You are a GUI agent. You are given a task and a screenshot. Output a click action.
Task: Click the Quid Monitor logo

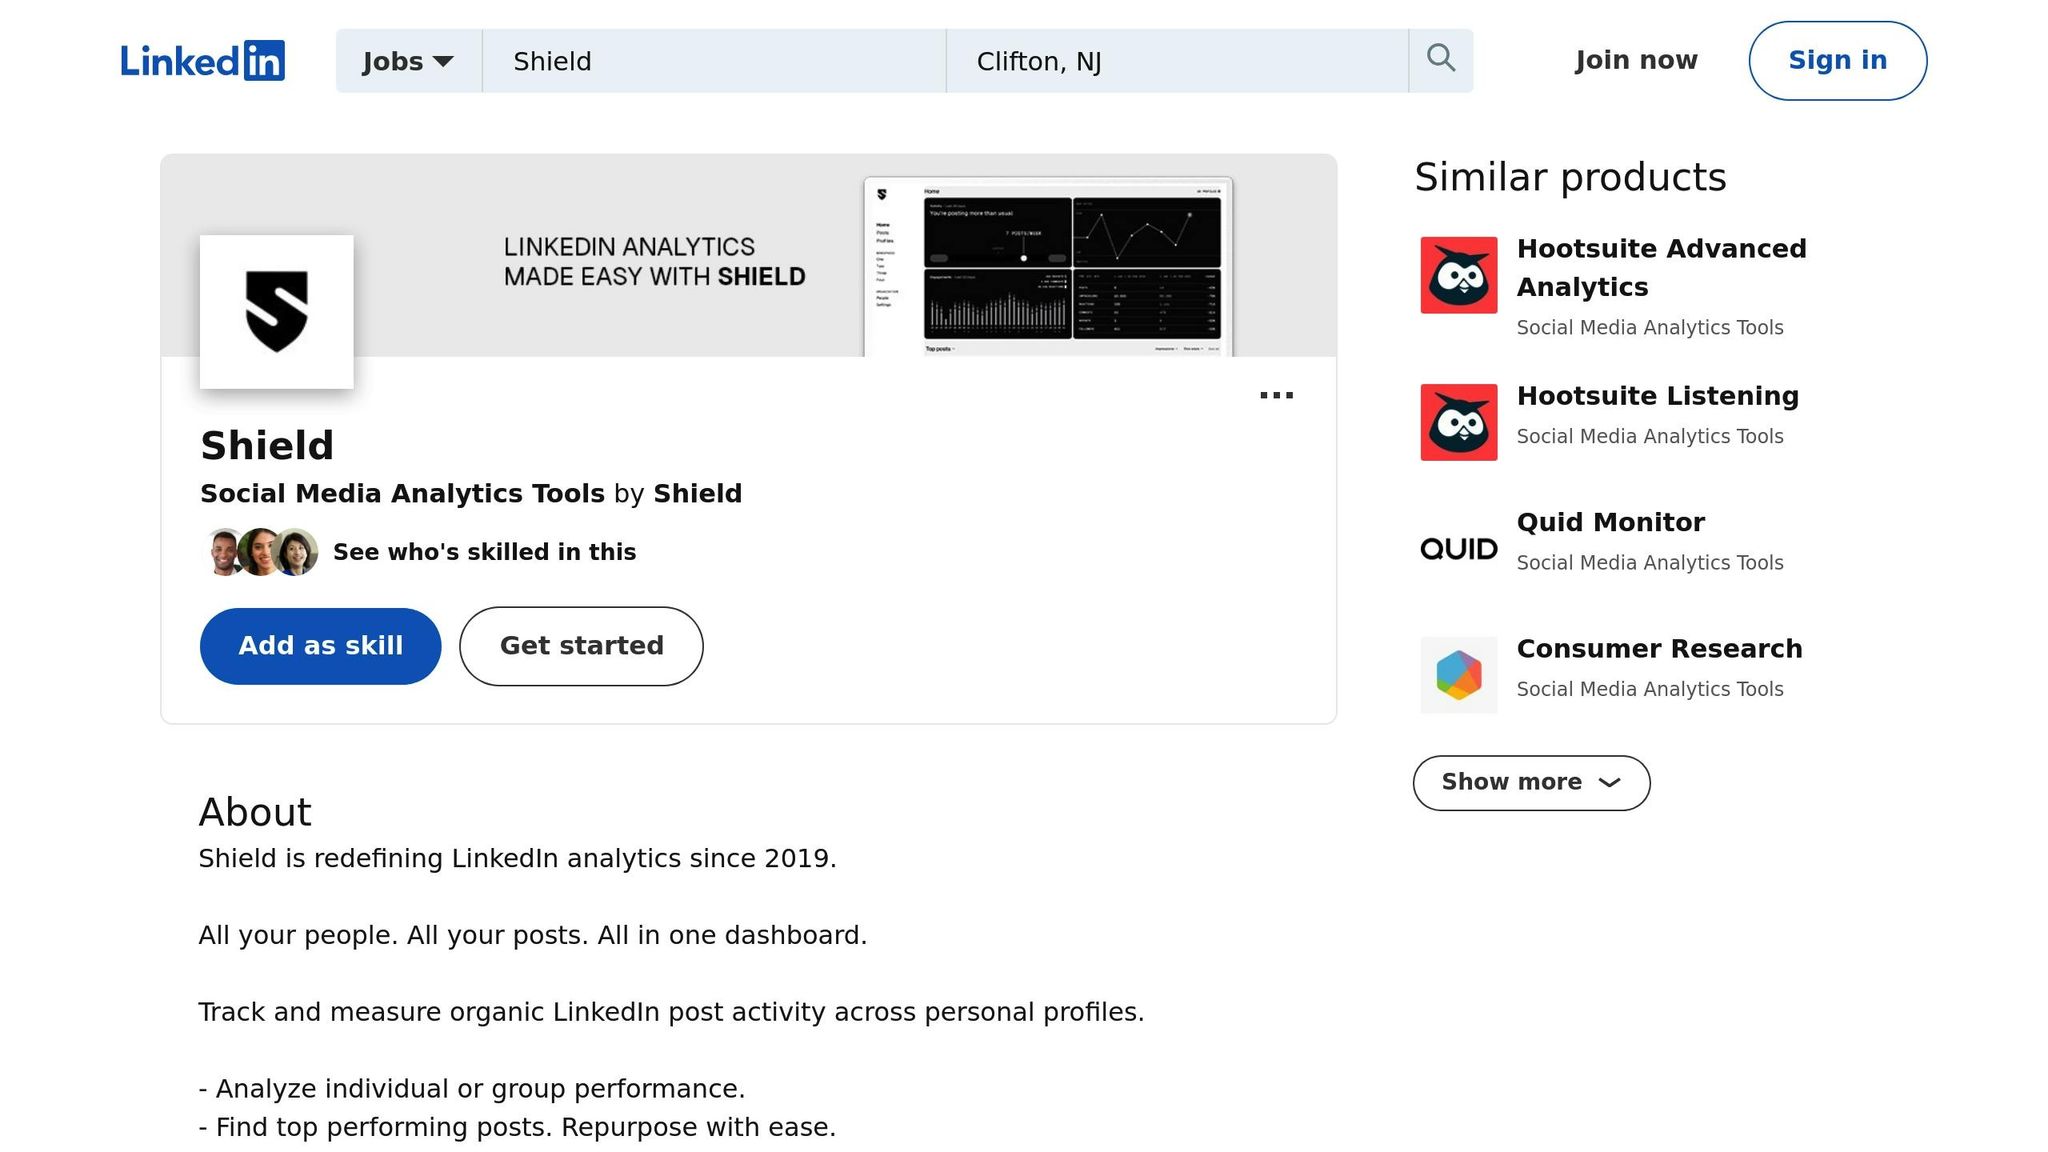coord(1459,548)
